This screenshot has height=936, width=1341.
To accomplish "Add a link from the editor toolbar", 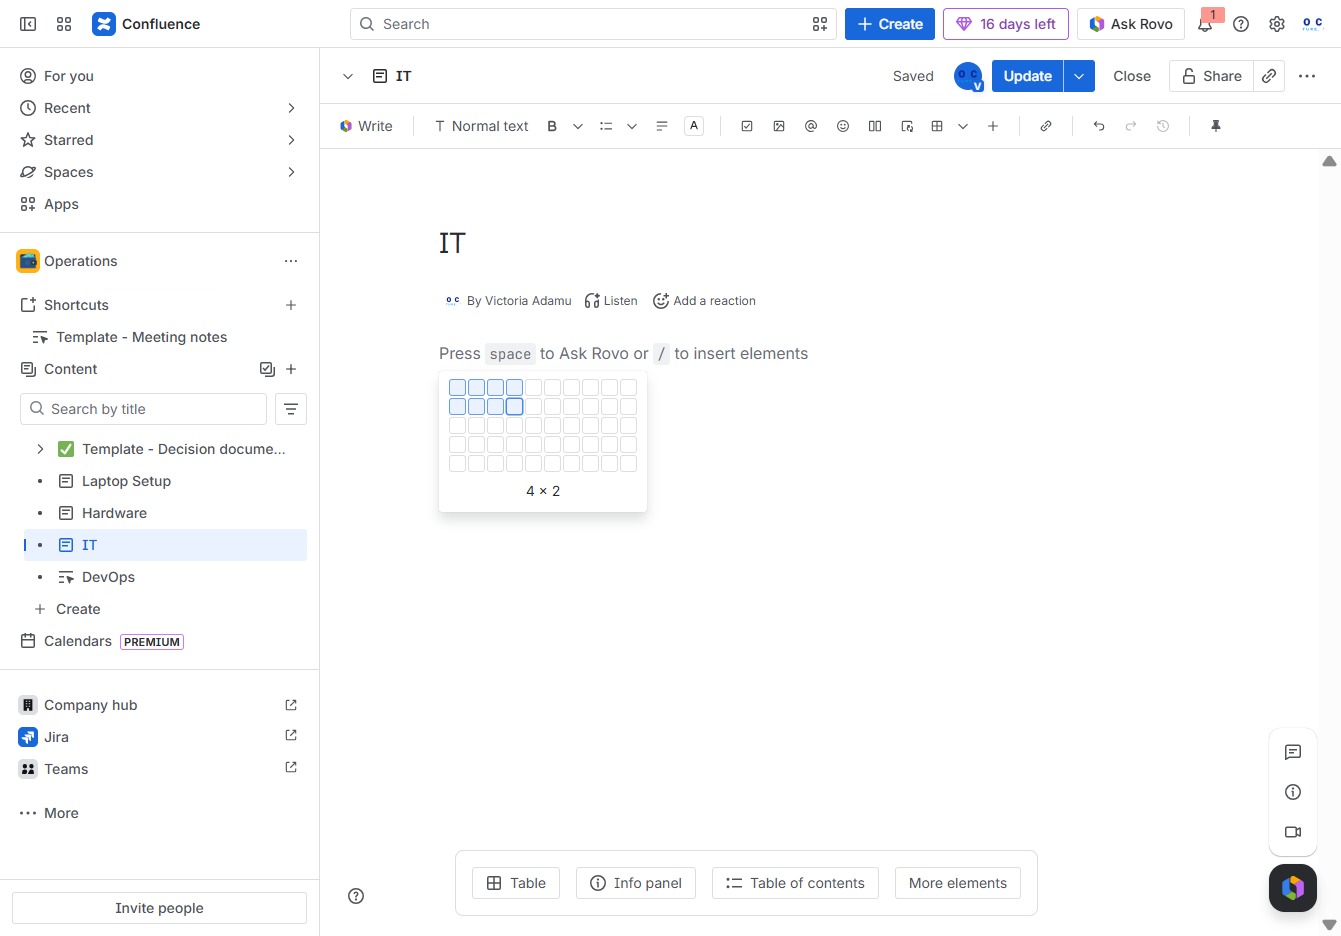I will (x=1046, y=126).
